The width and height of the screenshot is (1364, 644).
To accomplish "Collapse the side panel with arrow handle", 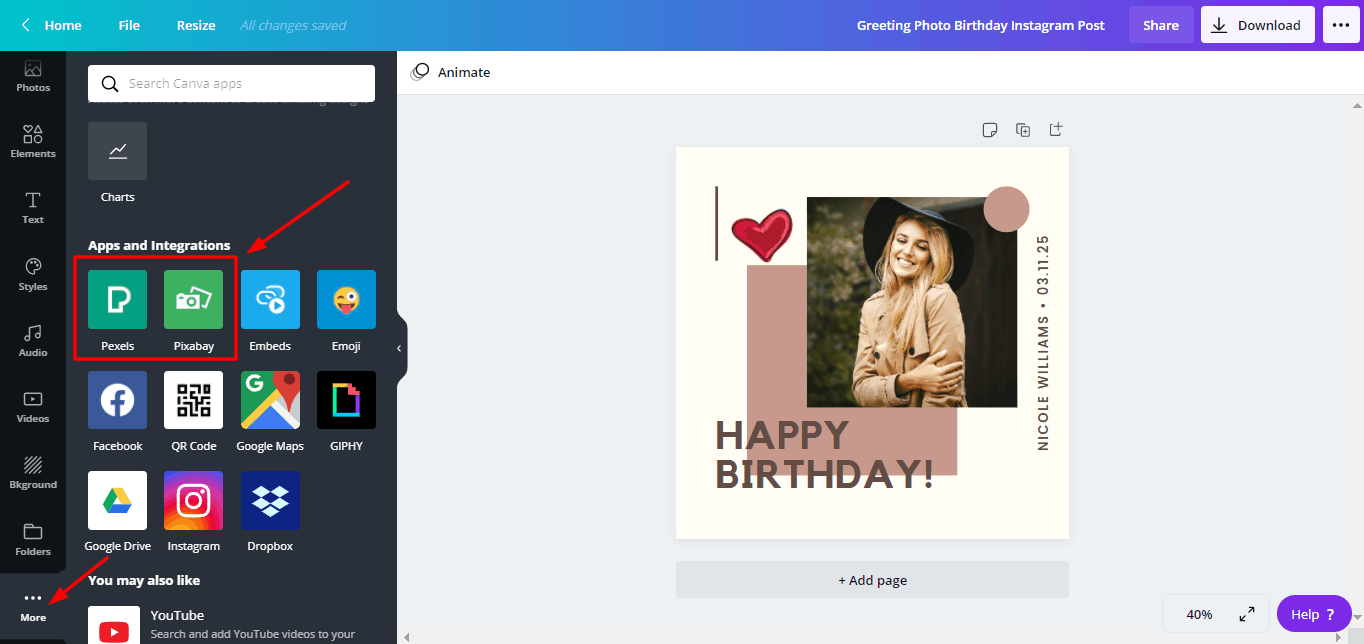I will coord(399,348).
